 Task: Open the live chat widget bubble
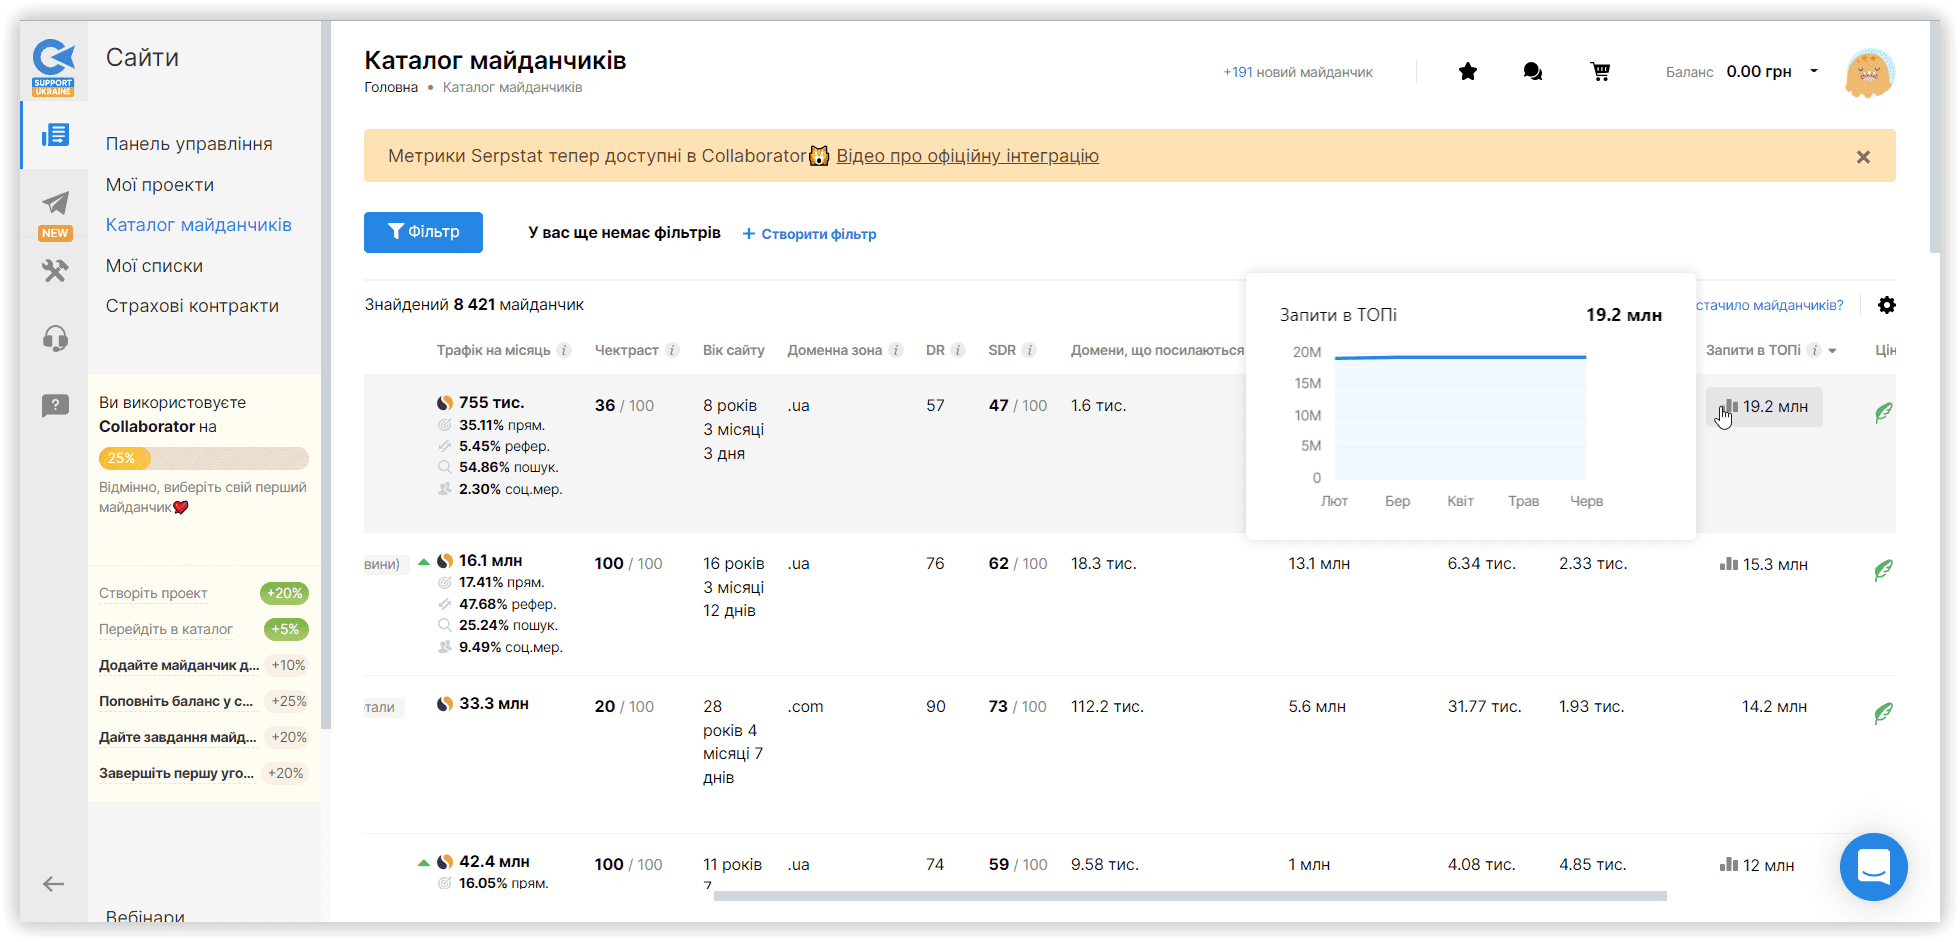[1874, 867]
